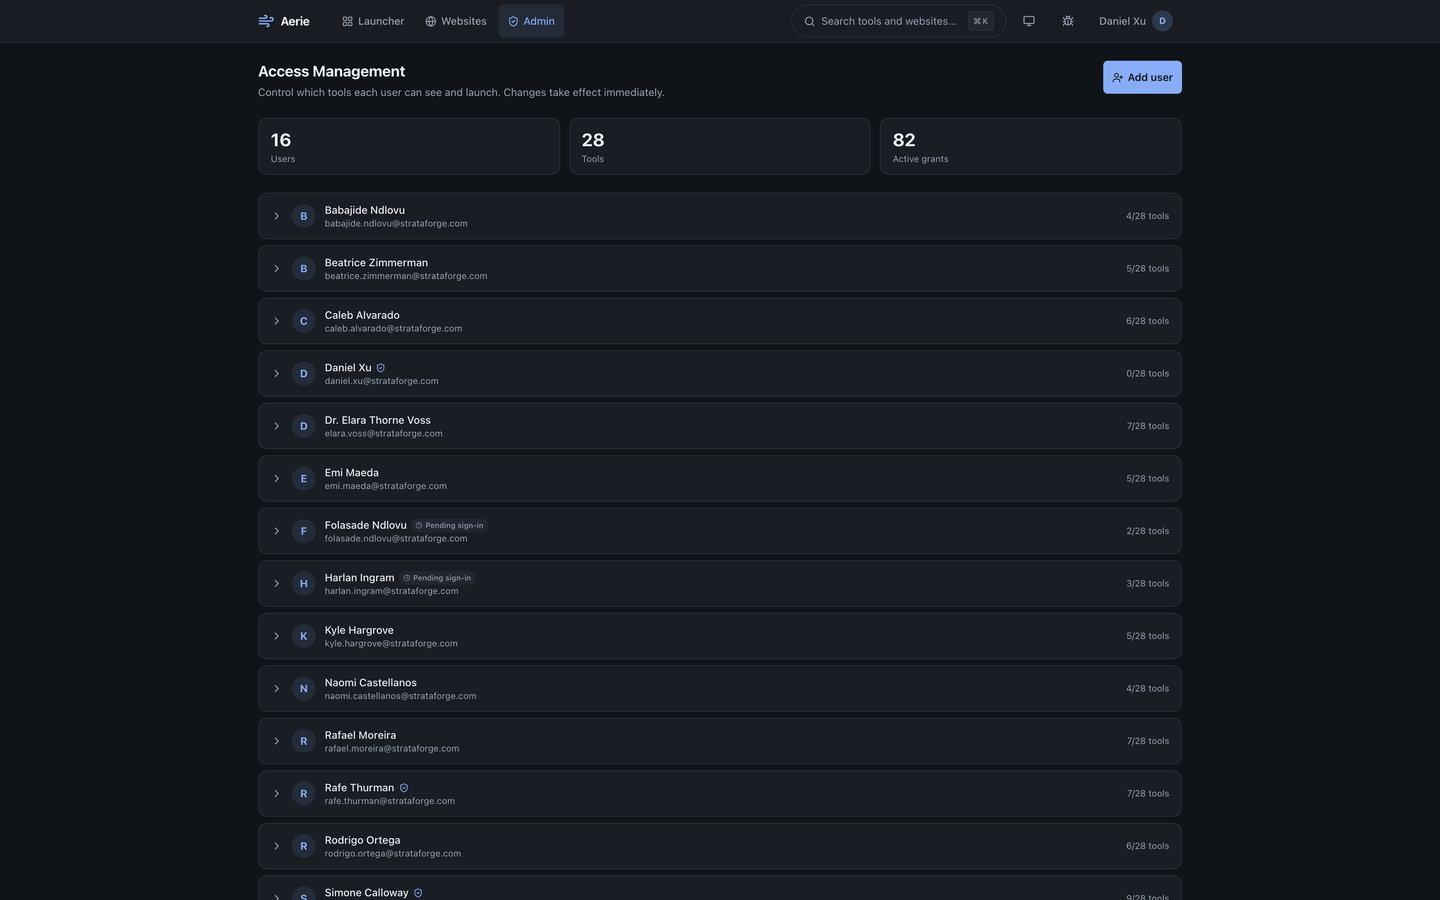Viewport: 1440px width, 900px height.
Task: Expand Rodrigo Ortega's row chevron
Action: pos(277,846)
